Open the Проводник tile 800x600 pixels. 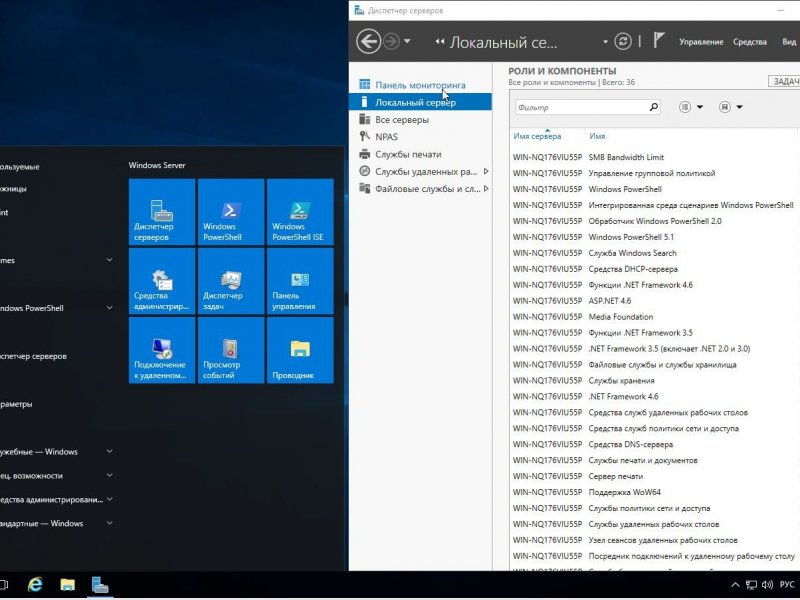pos(300,350)
